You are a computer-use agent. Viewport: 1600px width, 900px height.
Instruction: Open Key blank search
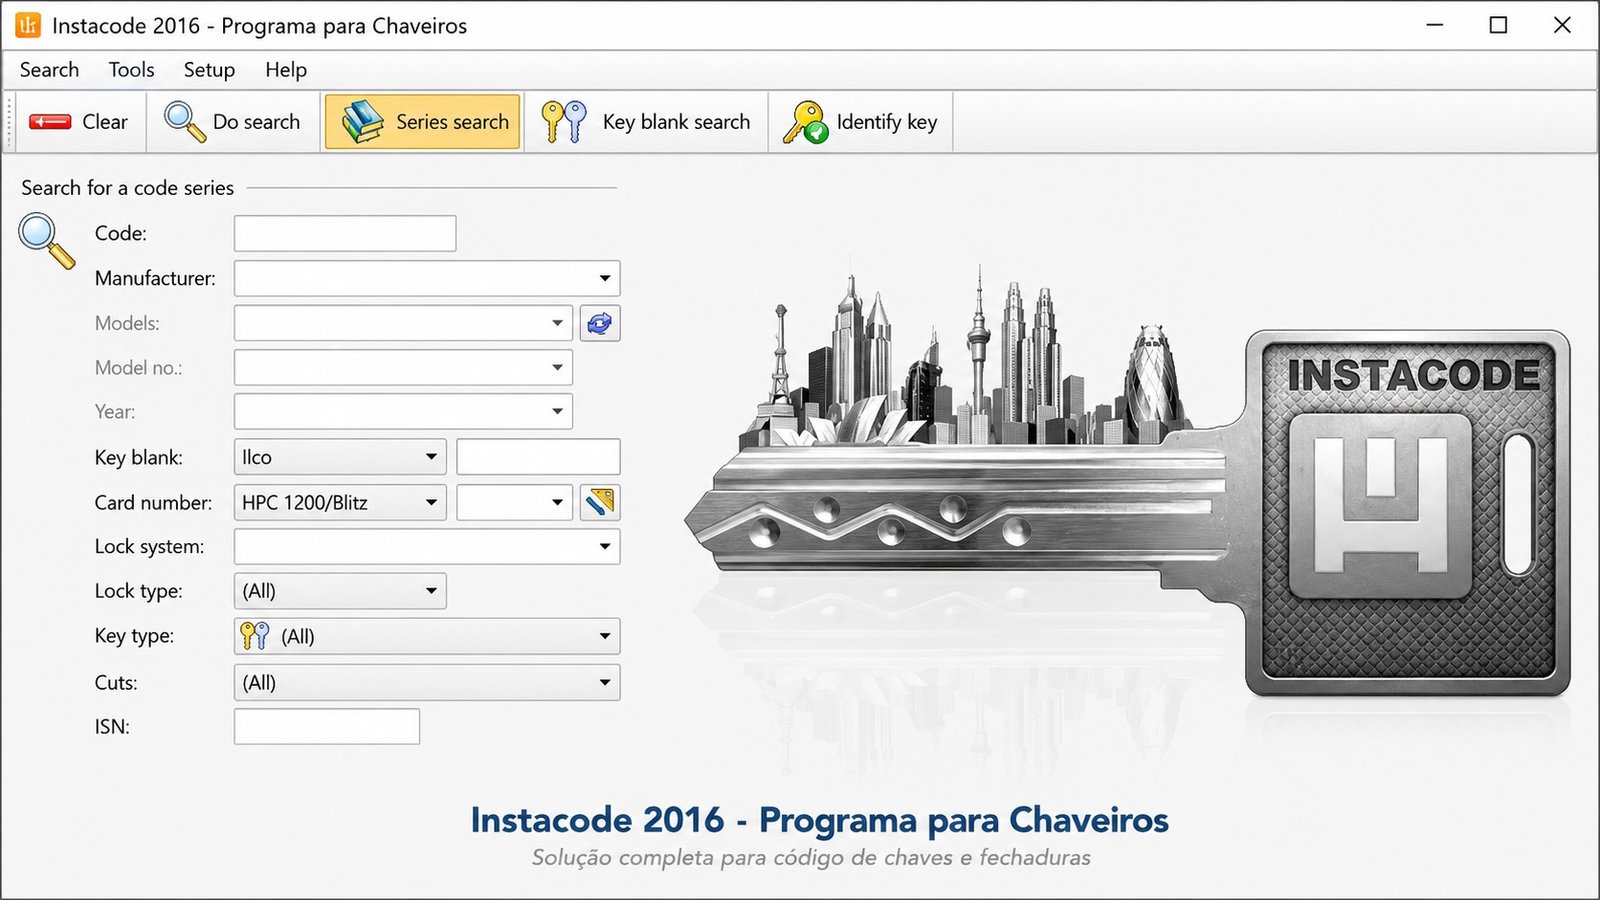(x=646, y=122)
